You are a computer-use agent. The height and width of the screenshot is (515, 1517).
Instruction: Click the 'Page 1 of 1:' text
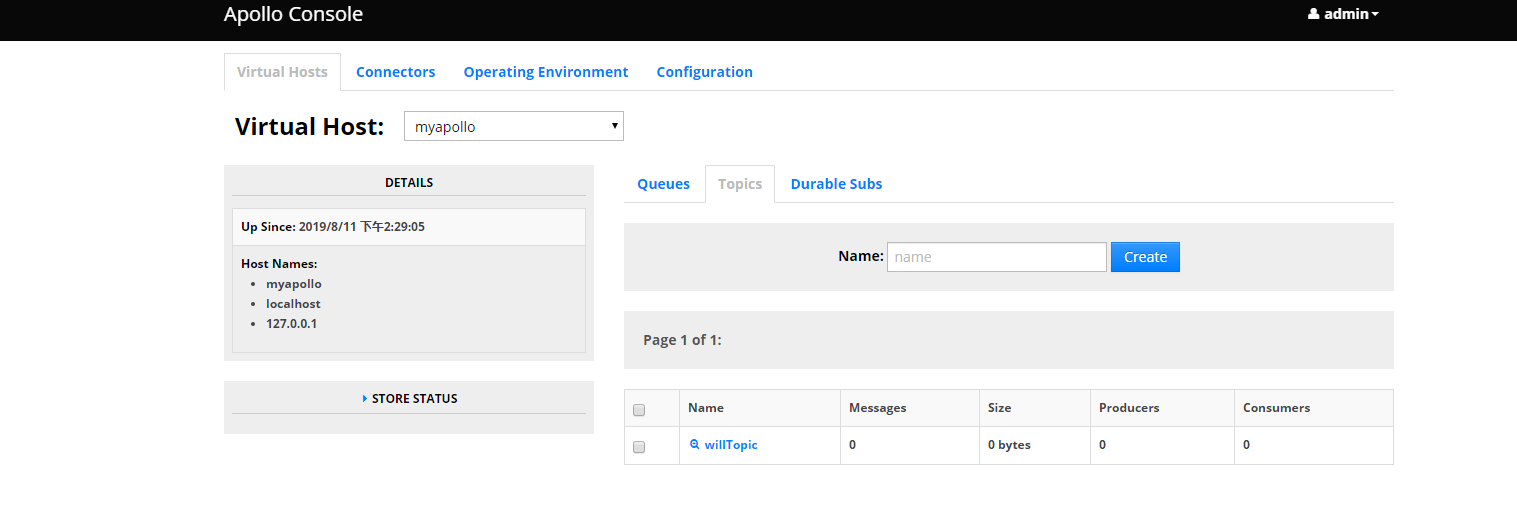coord(682,340)
